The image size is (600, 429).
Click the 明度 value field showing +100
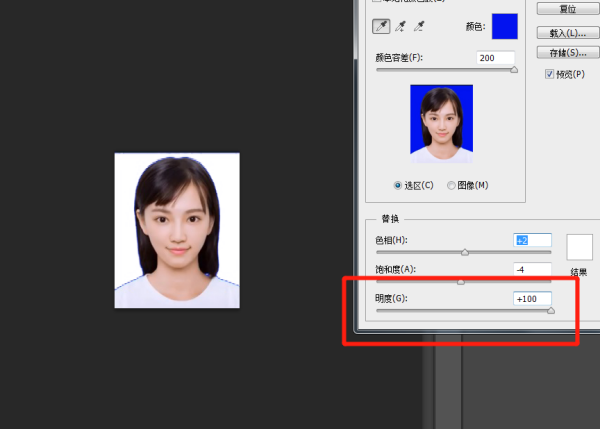tap(531, 298)
